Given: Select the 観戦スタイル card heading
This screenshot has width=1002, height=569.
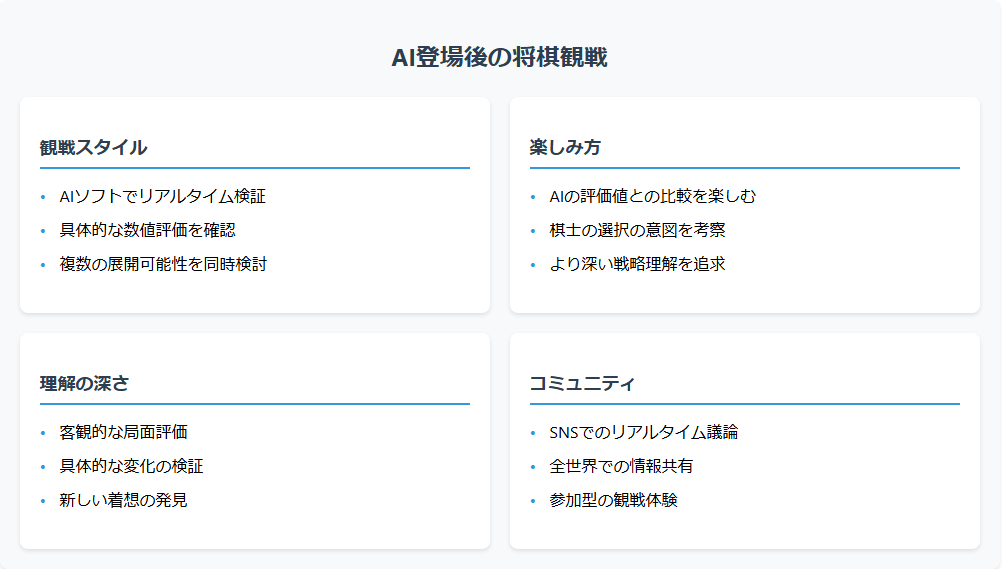Looking at the screenshot, I should [x=94, y=147].
